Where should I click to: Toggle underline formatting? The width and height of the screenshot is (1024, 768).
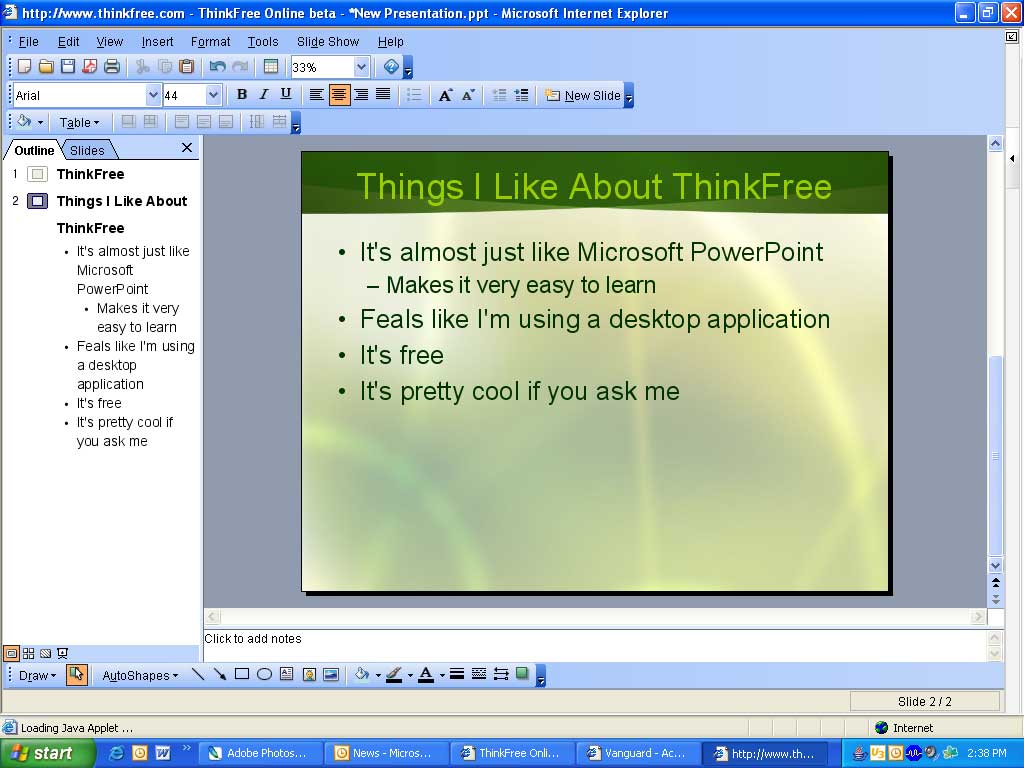287,95
